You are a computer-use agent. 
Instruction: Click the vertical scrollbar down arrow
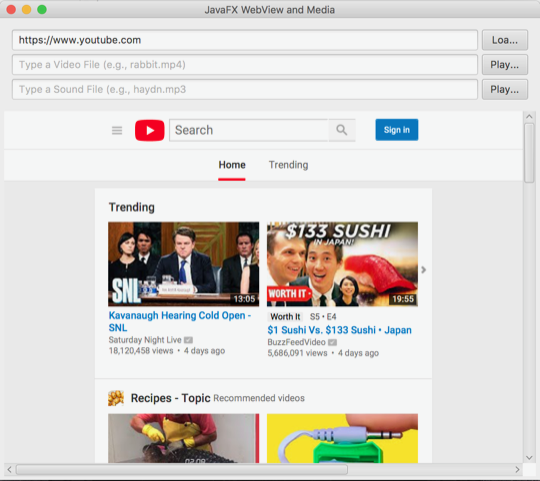pyautogui.click(x=529, y=458)
